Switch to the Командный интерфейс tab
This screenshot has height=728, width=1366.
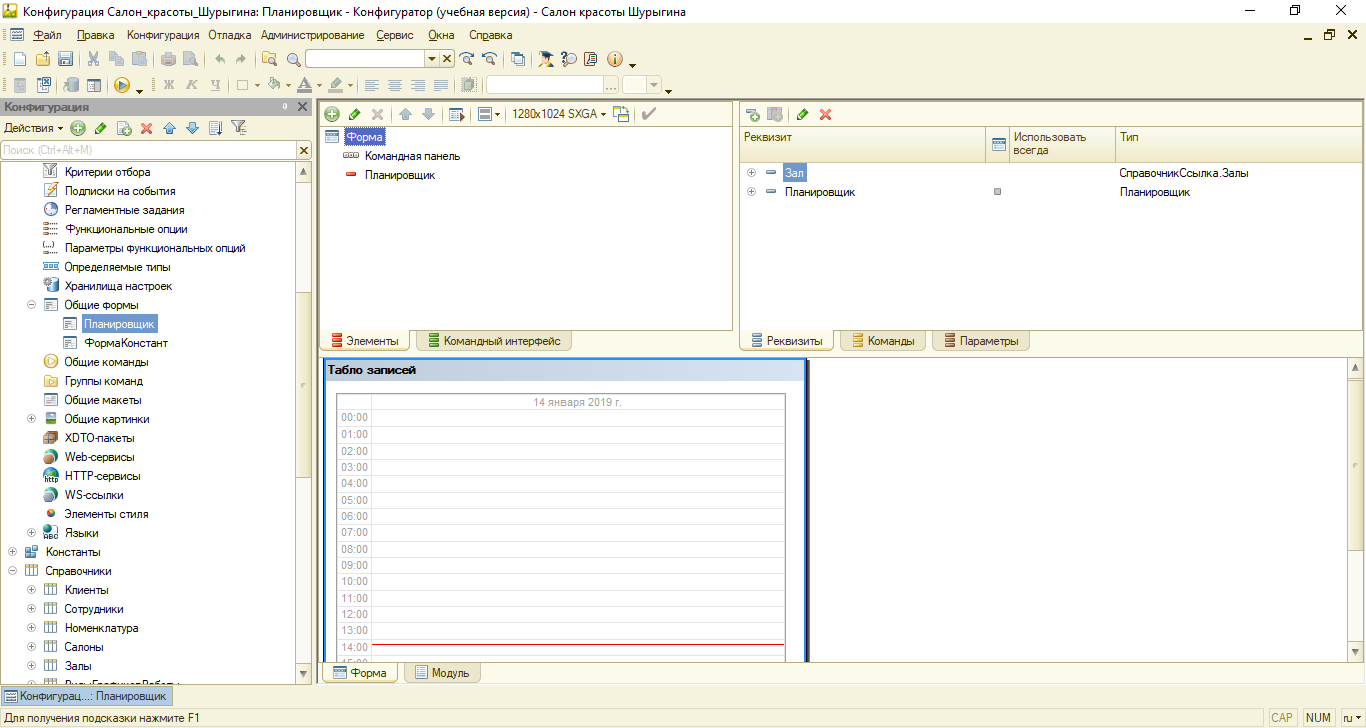pyautogui.click(x=494, y=341)
